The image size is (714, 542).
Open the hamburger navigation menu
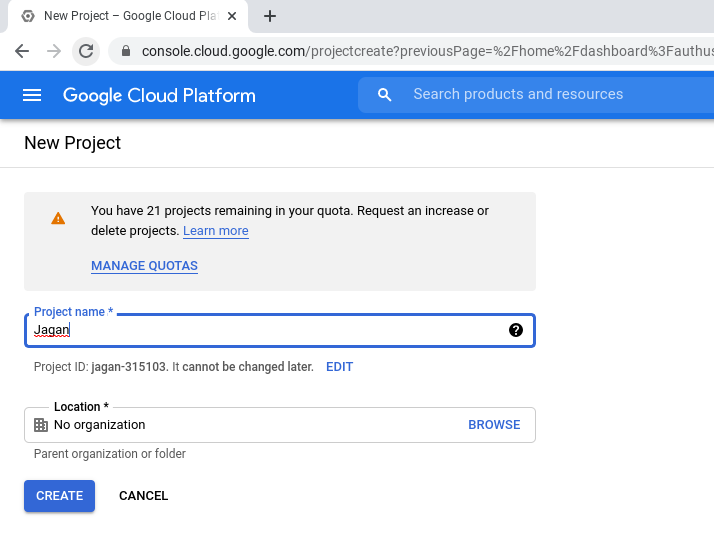point(32,95)
